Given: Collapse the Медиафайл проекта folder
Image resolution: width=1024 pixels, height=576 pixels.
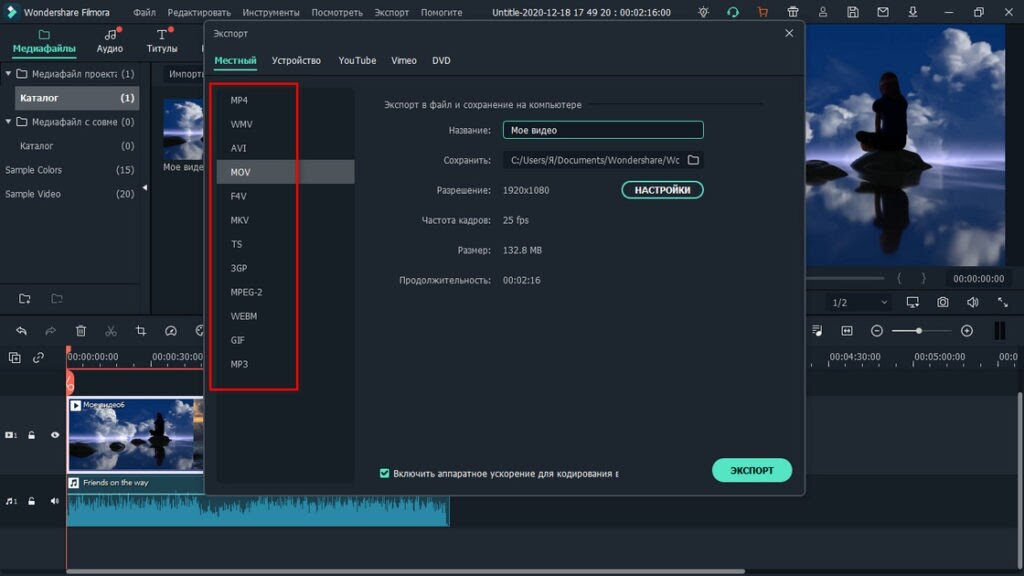Looking at the screenshot, I should pos(8,74).
